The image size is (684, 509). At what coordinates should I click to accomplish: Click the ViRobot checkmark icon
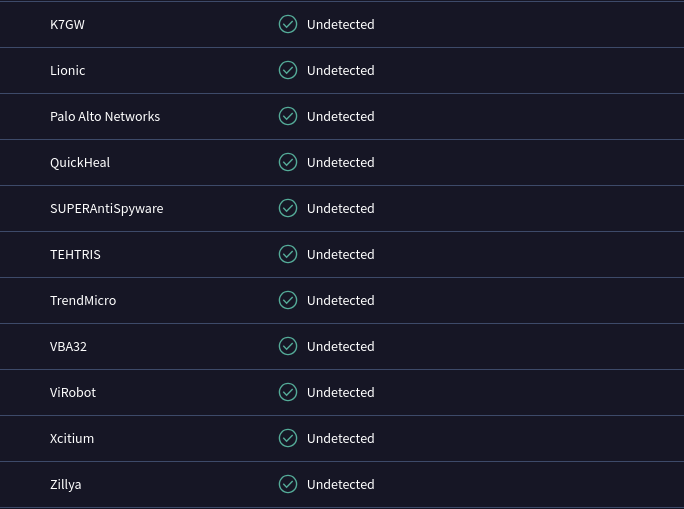[x=288, y=392]
